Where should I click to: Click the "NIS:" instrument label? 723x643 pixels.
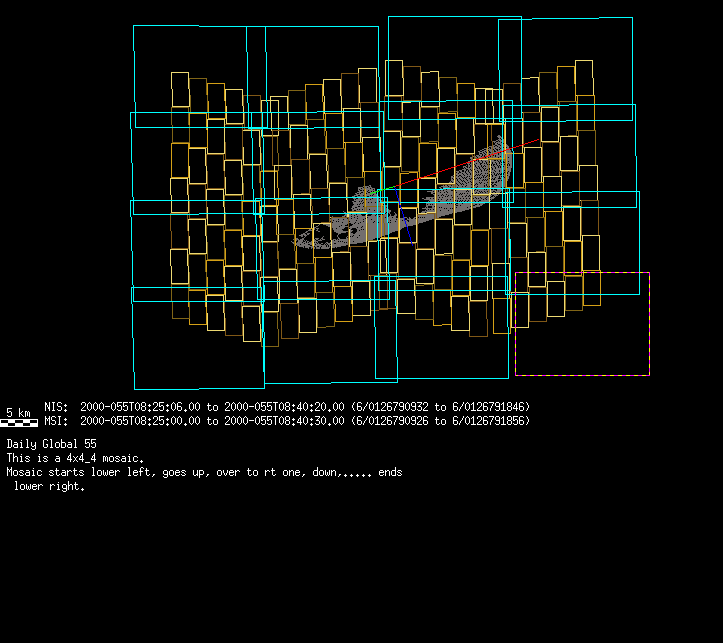pyautogui.click(x=56, y=407)
